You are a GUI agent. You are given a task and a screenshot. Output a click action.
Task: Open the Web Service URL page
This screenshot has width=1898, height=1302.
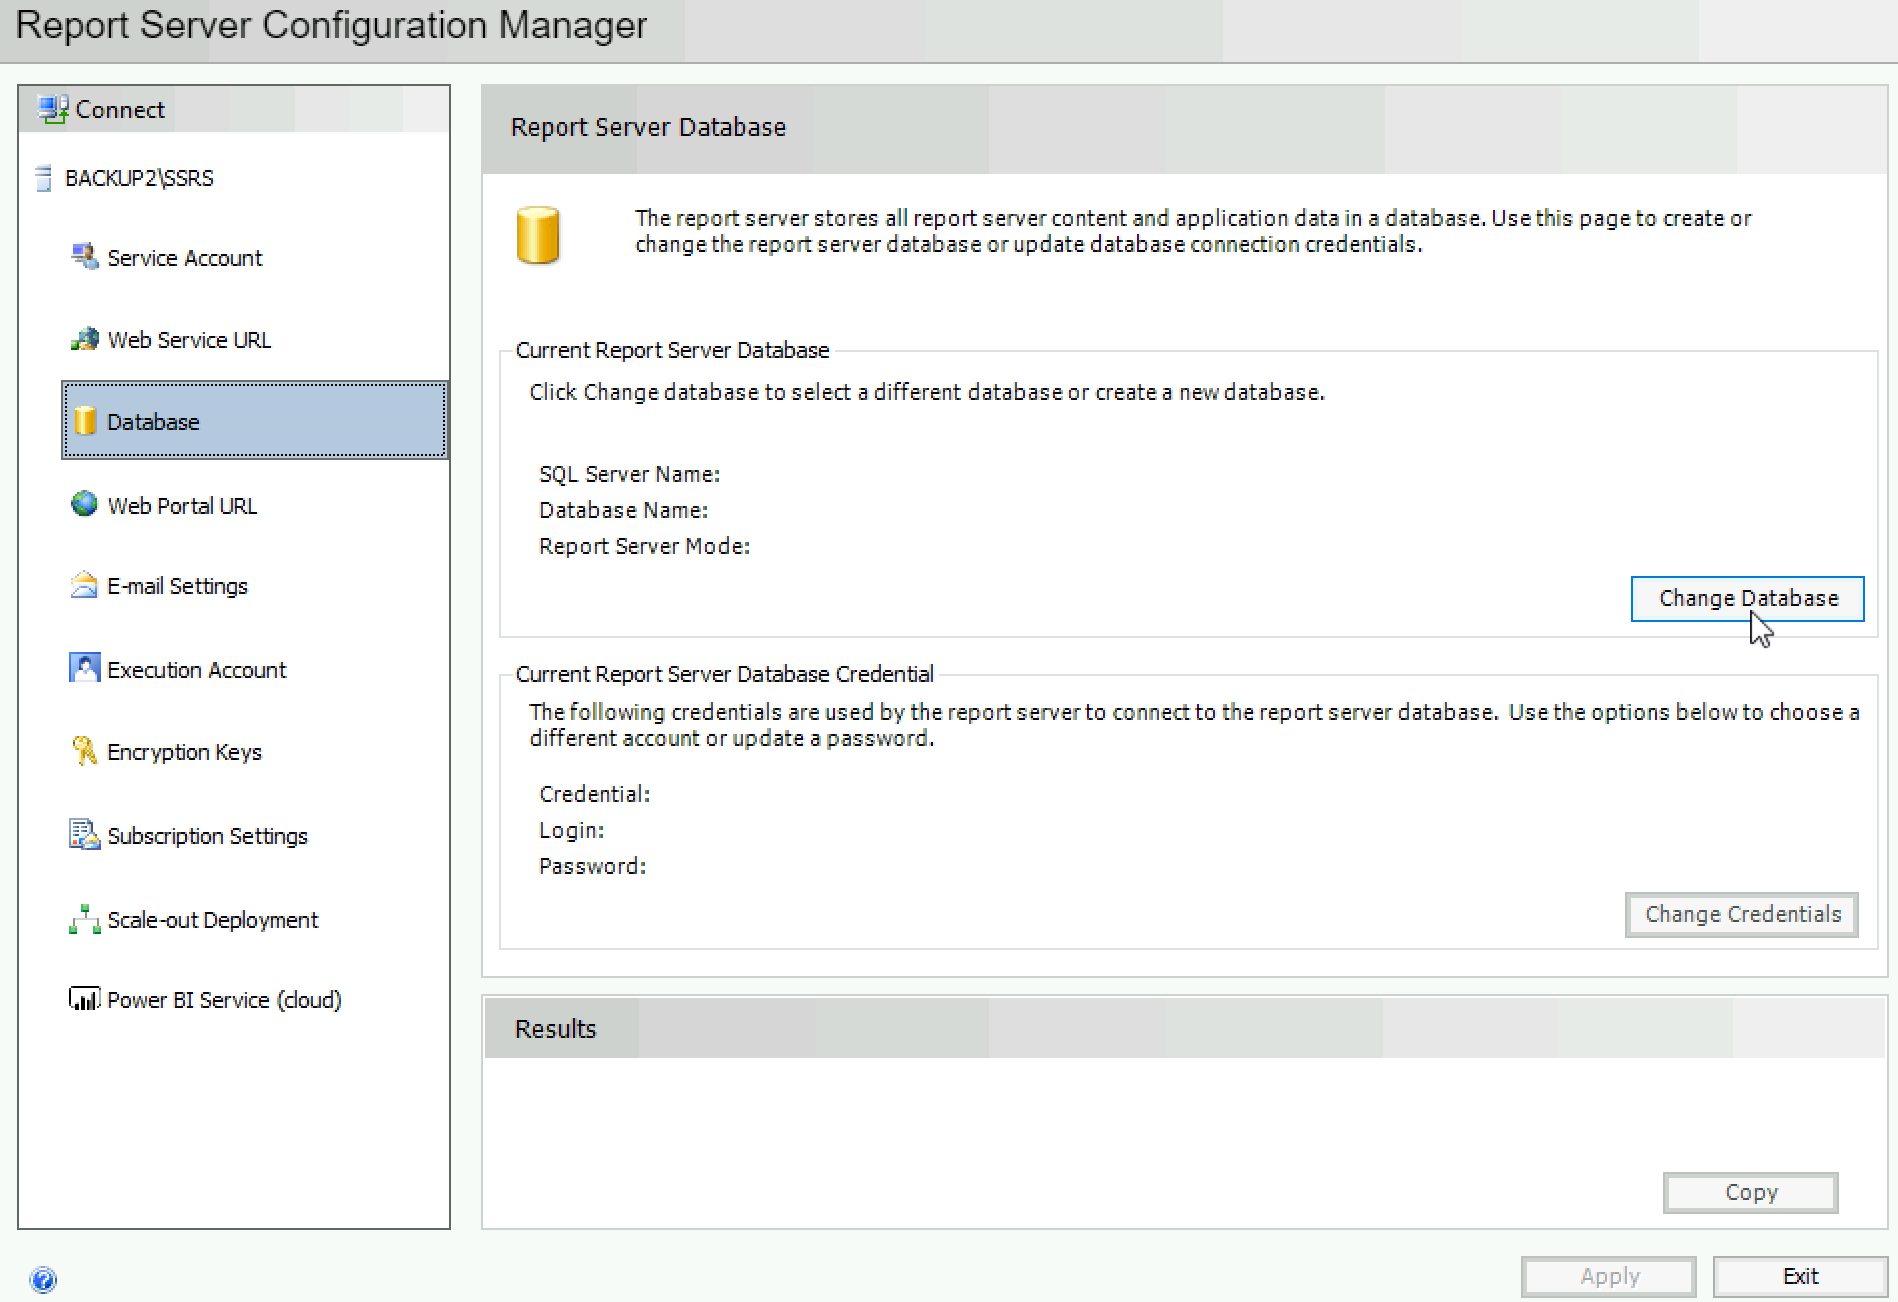click(x=189, y=340)
